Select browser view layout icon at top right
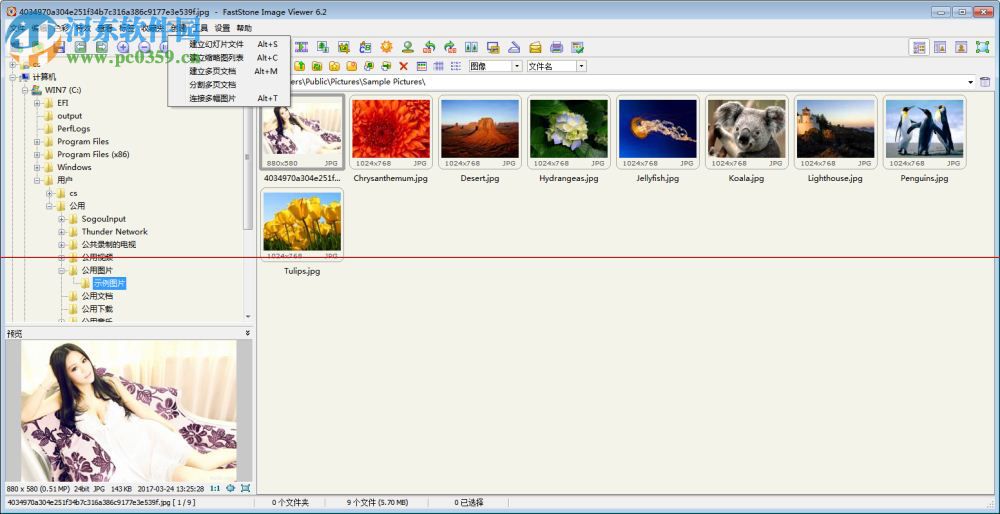This screenshot has height=514, width=1000. (919, 47)
